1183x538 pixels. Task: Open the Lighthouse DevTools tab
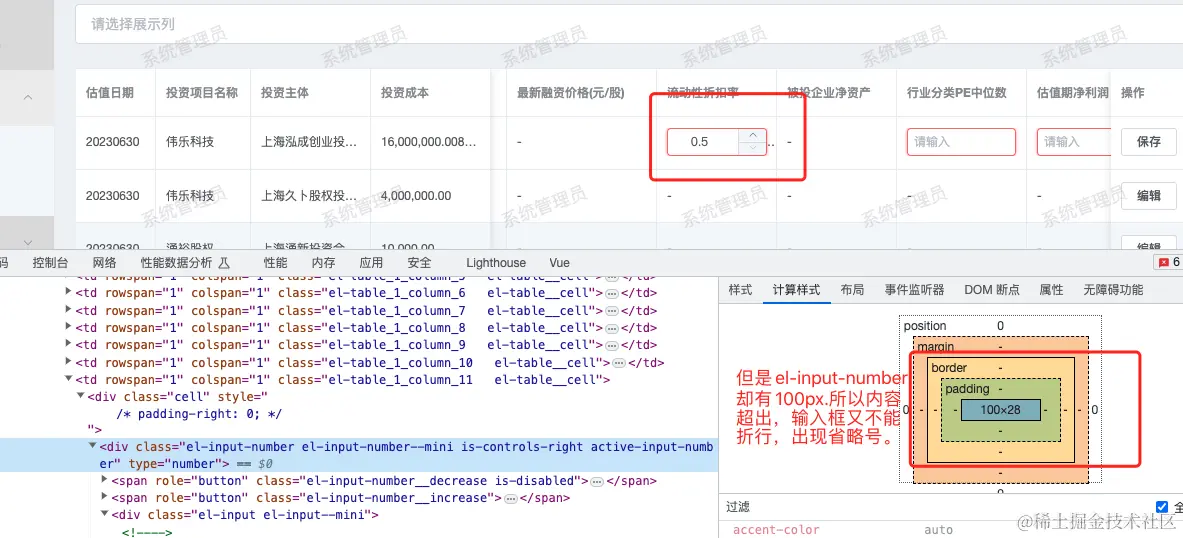pyautogui.click(x=496, y=263)
